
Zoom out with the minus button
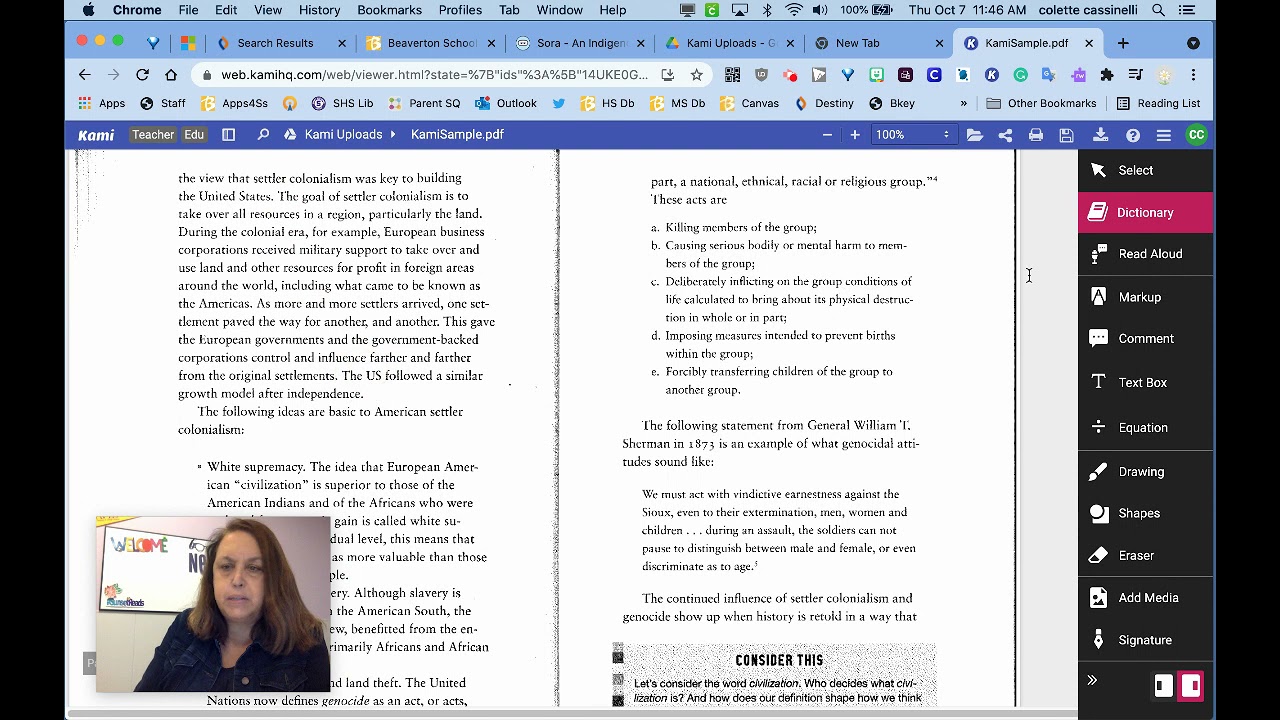point(827,134)
